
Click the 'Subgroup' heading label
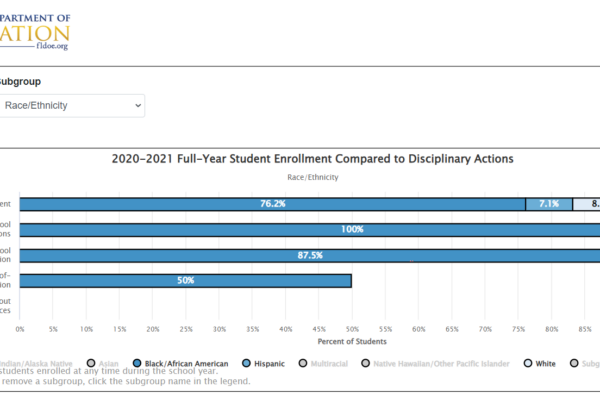click(x=20, y=82)
